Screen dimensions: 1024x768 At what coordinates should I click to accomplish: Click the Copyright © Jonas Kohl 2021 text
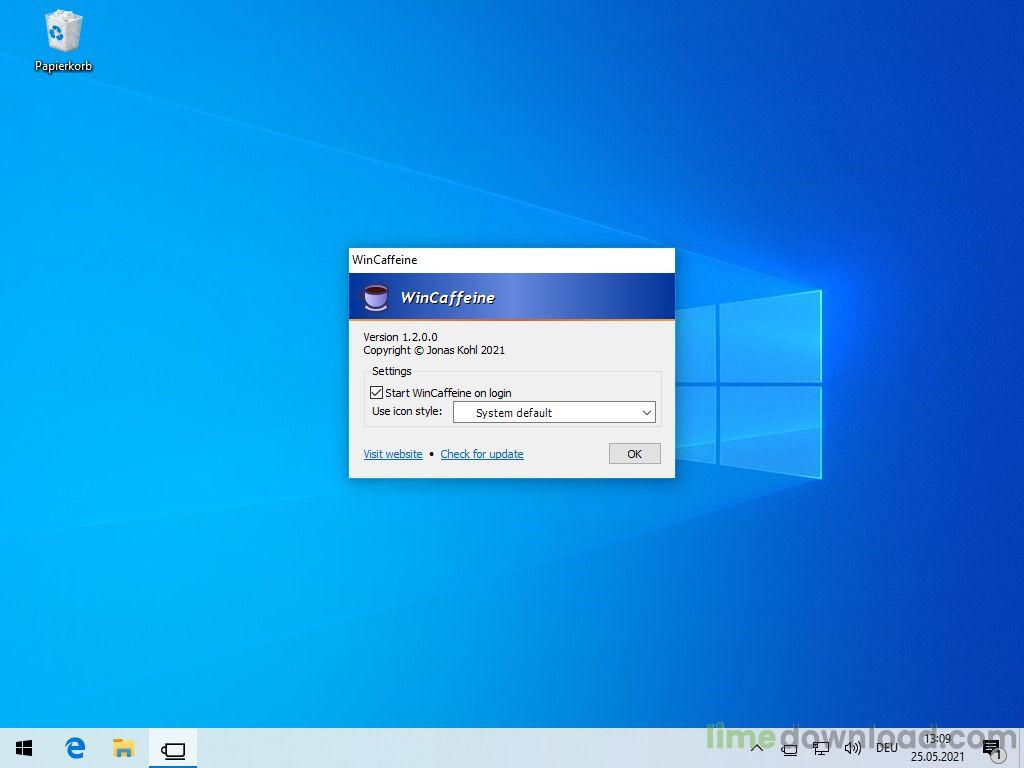434,350
